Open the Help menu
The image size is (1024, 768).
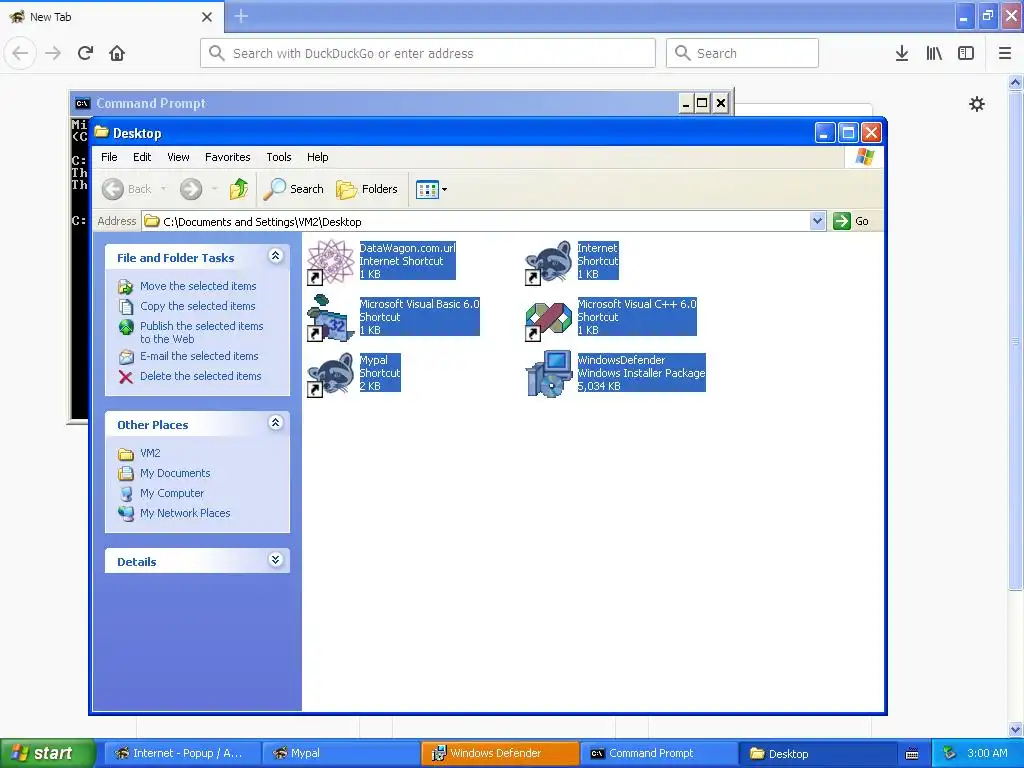(317, 157)
